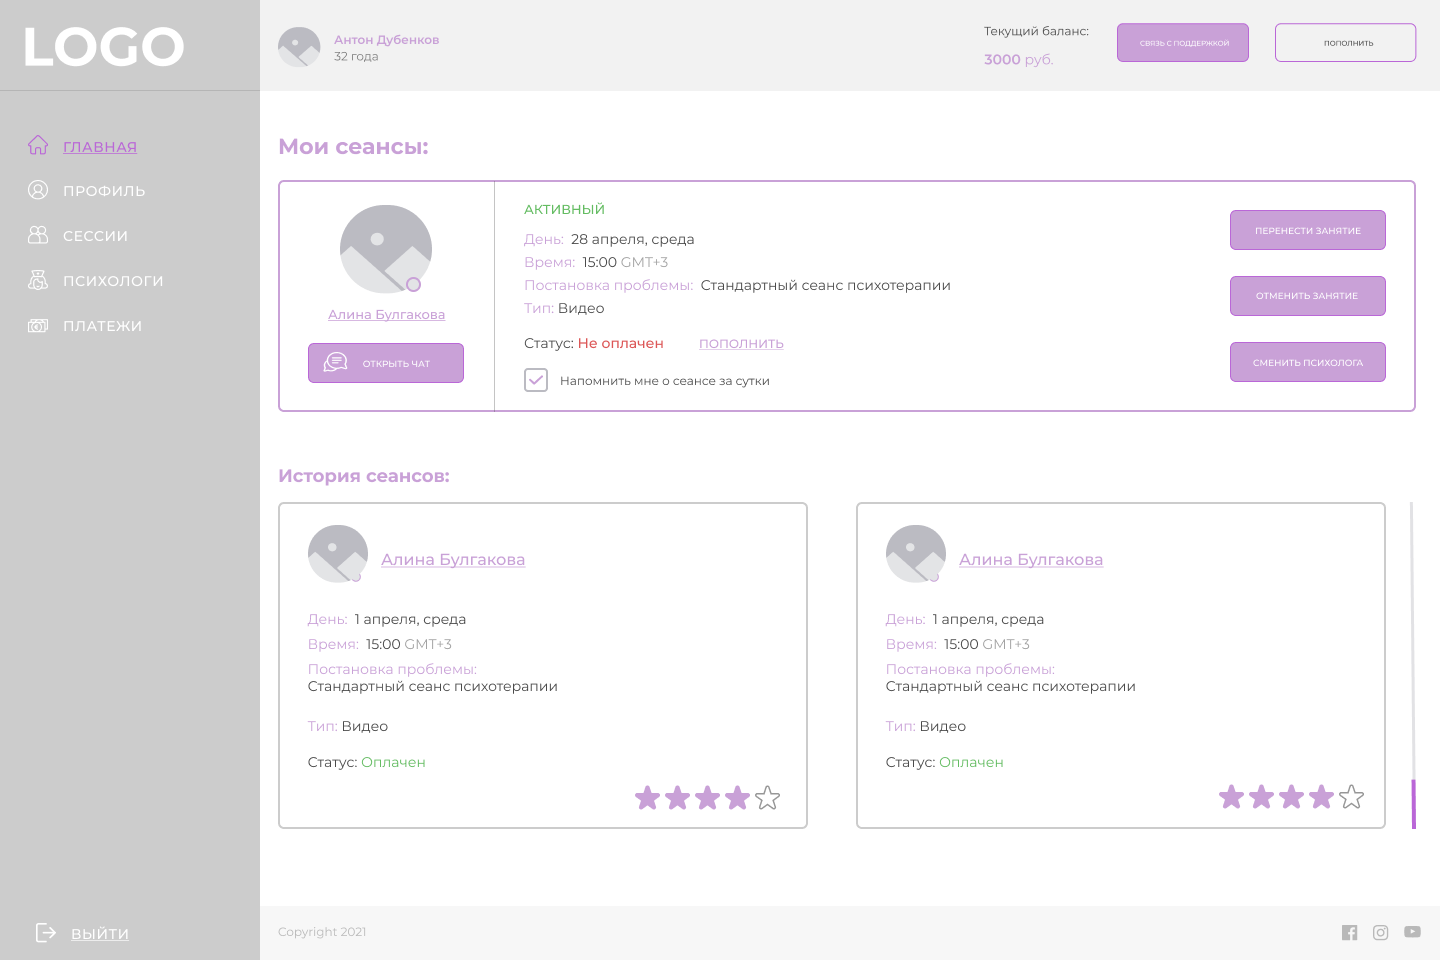Click the home icon in the sidebar
Screen dimensions: 1440x960
(38, 146)
